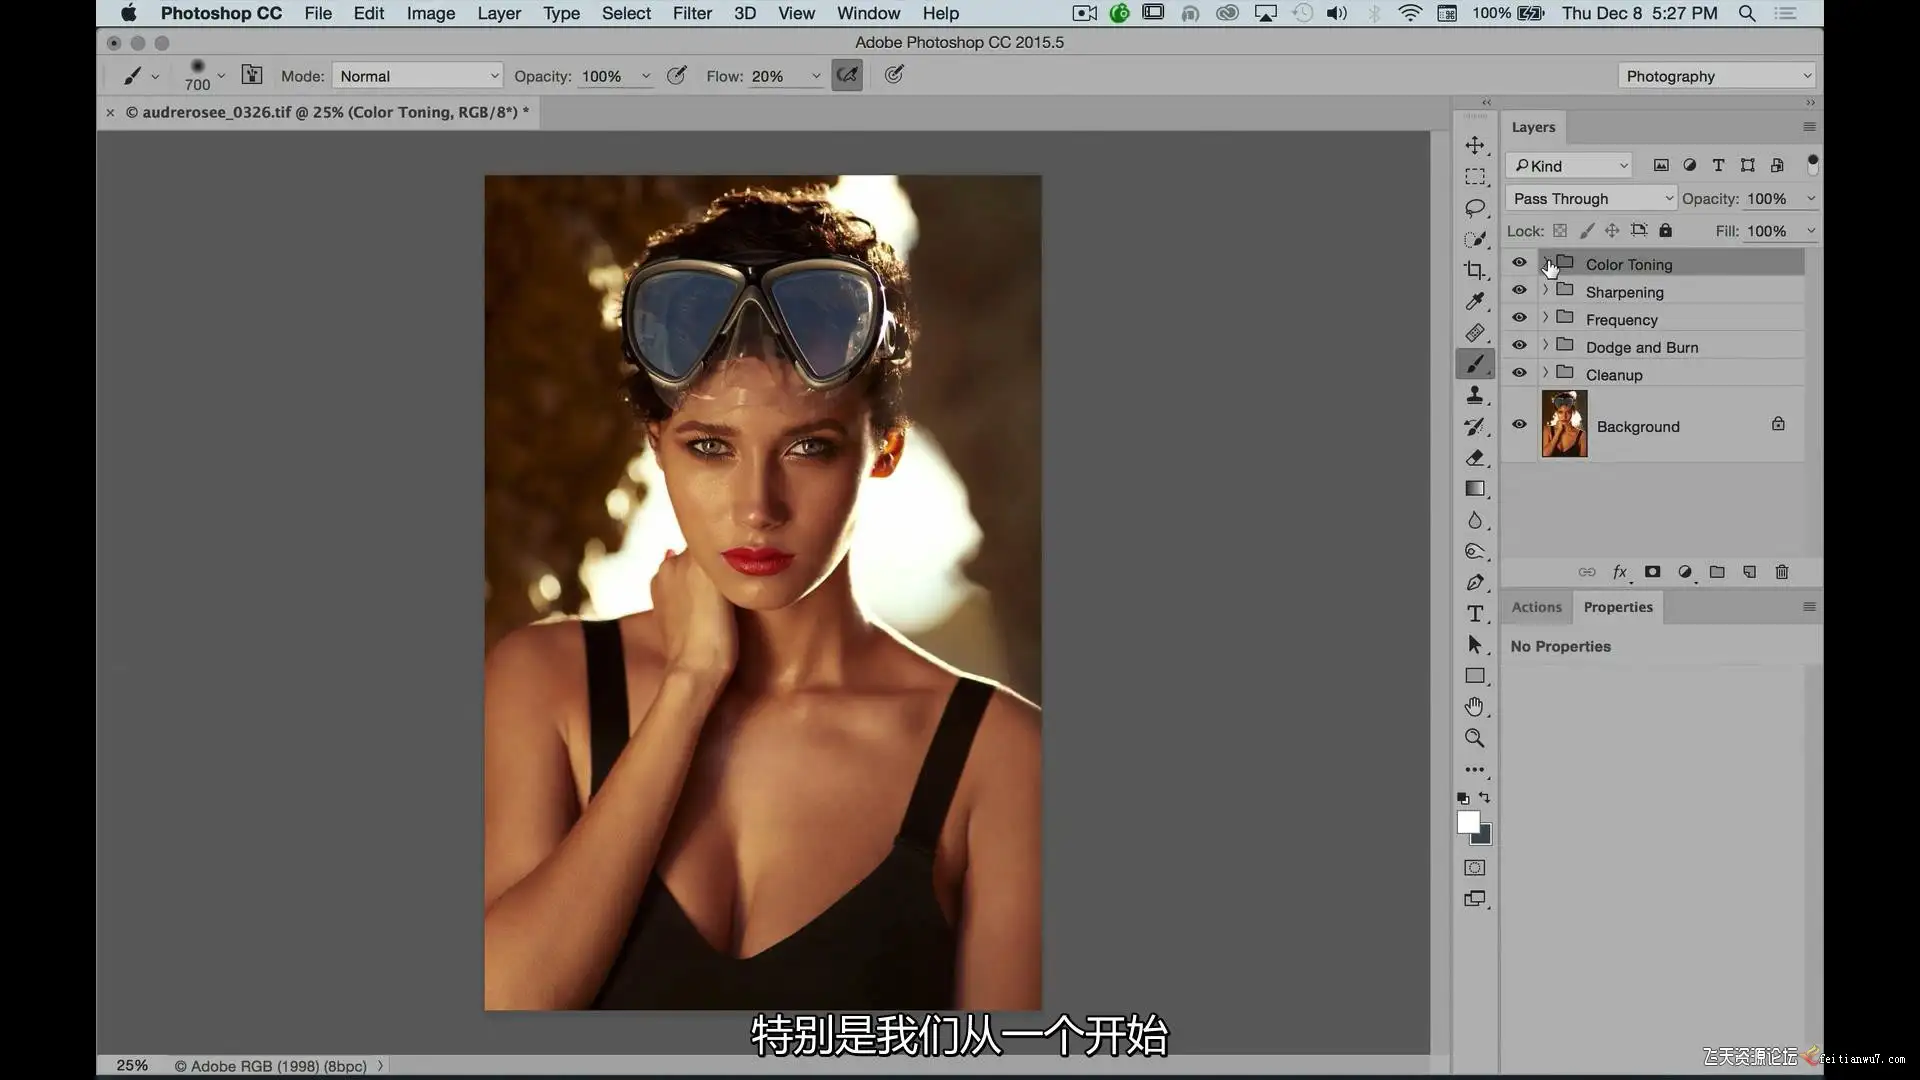The image size is (1920, 1080).
Task: Select the Move tool
Action: click(1474, 145)
